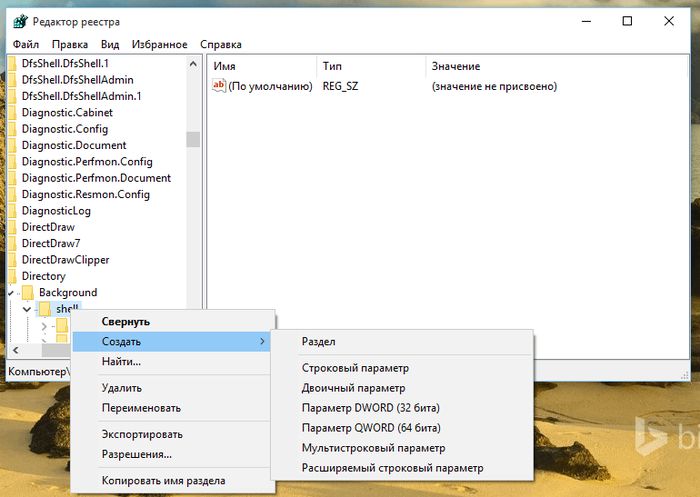This screenshot has height=497, width=700.
Task: Click the shell key folder icon
Action: pyautogui.click(x=46, y=309)
